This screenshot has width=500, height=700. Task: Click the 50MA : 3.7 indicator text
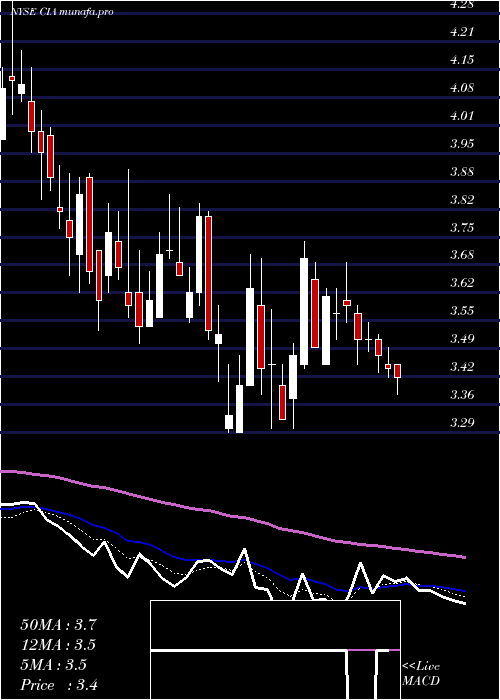(x=58, y=625)
